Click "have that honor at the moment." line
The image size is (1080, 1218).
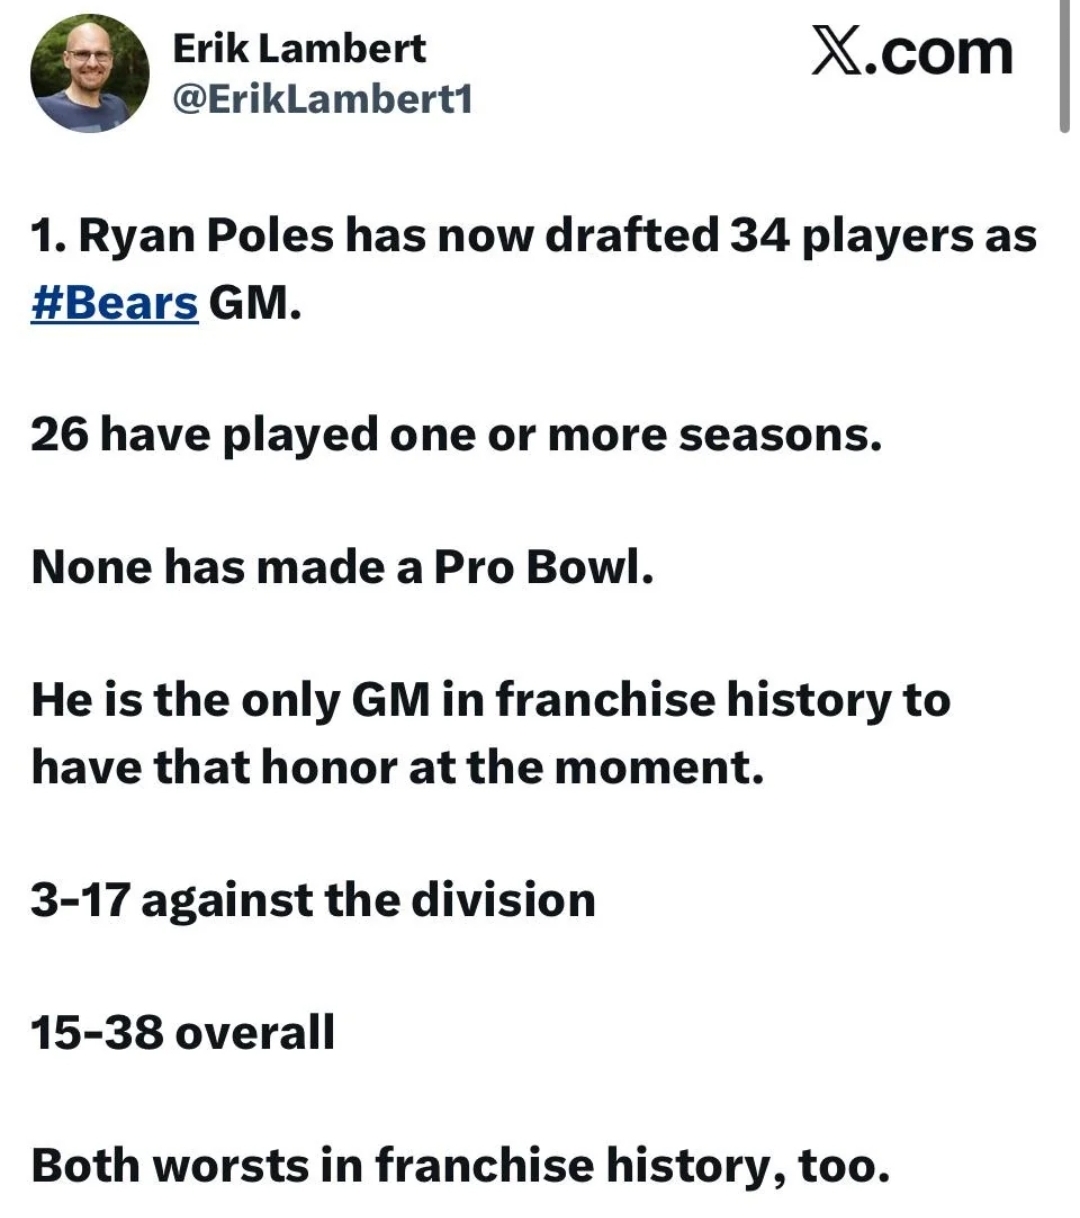pos(397,767)
